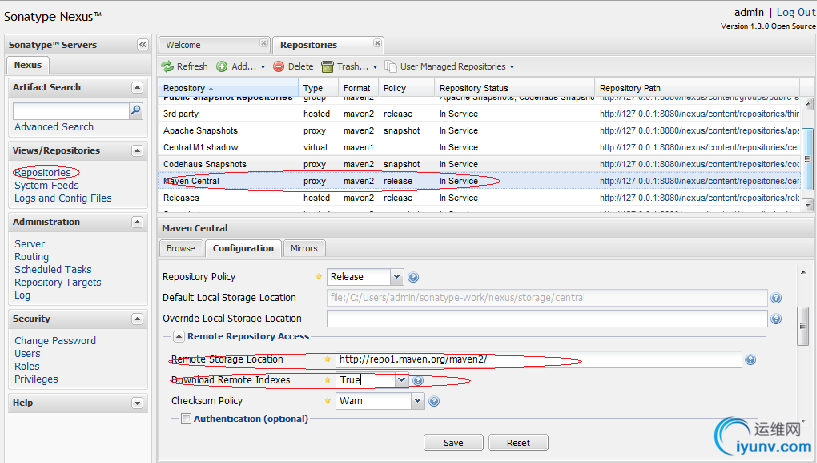Click the Reset button
The image size is (817, 463).
[x=518, y=443]
